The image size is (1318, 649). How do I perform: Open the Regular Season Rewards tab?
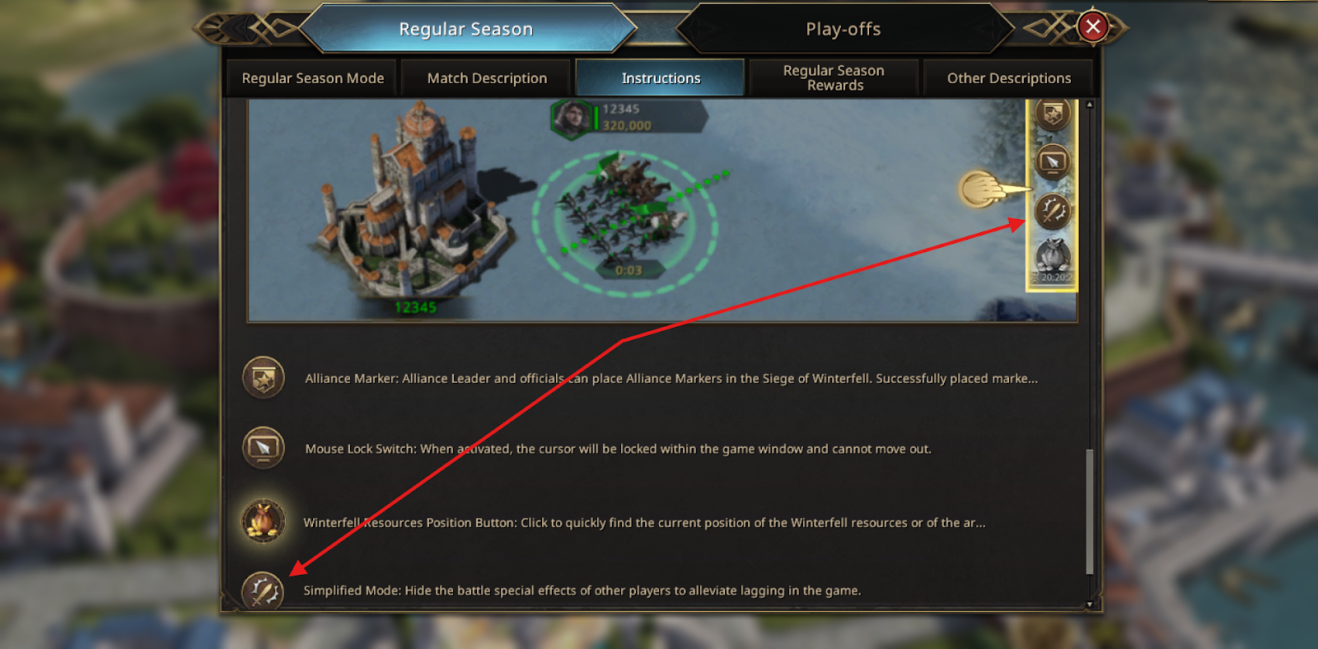tap(833, 78)
